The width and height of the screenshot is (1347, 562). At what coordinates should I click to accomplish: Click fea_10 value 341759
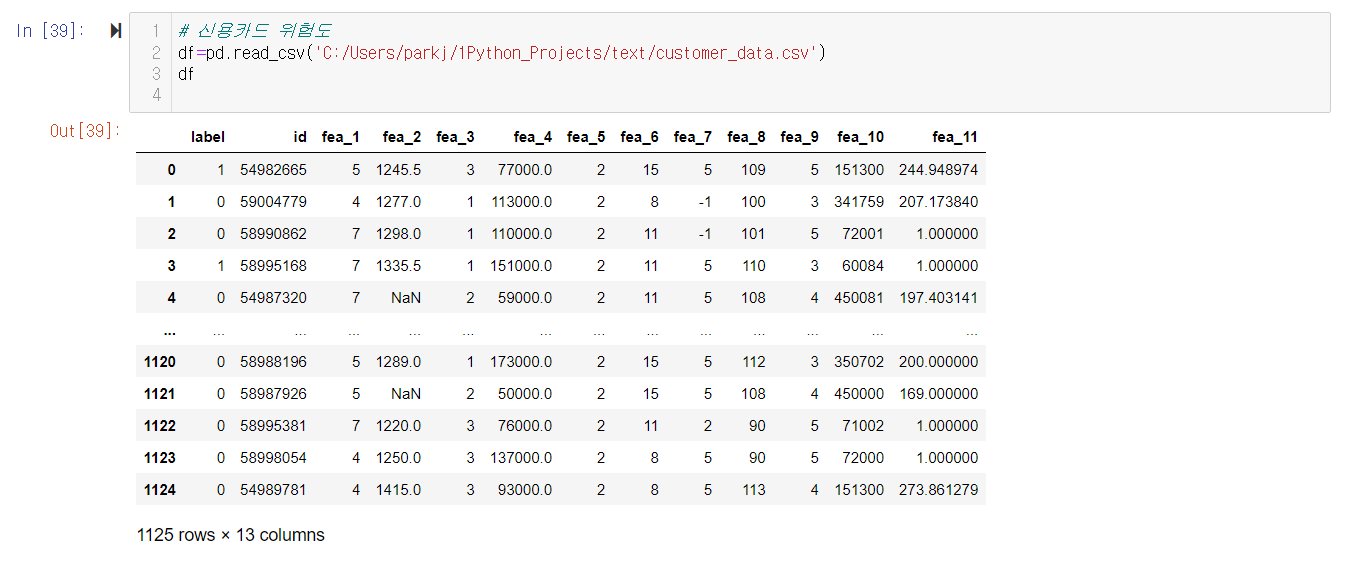point(859,202)
